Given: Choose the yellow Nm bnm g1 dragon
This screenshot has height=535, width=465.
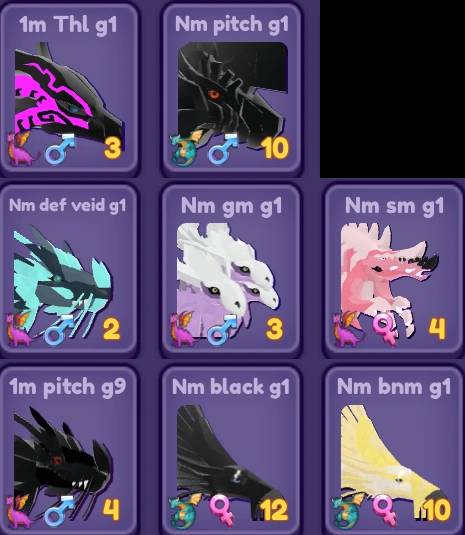Looking at the screenshot, I should 394,457.
